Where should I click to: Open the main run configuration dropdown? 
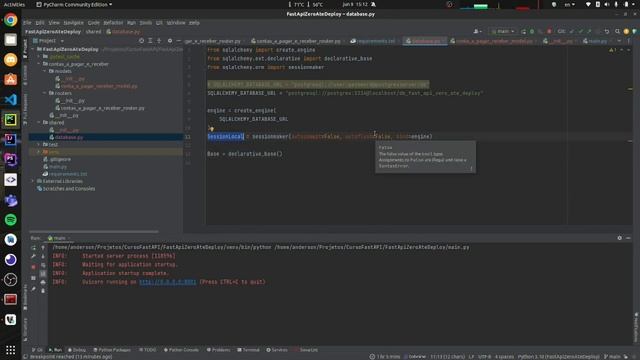[x=503, y=31]
